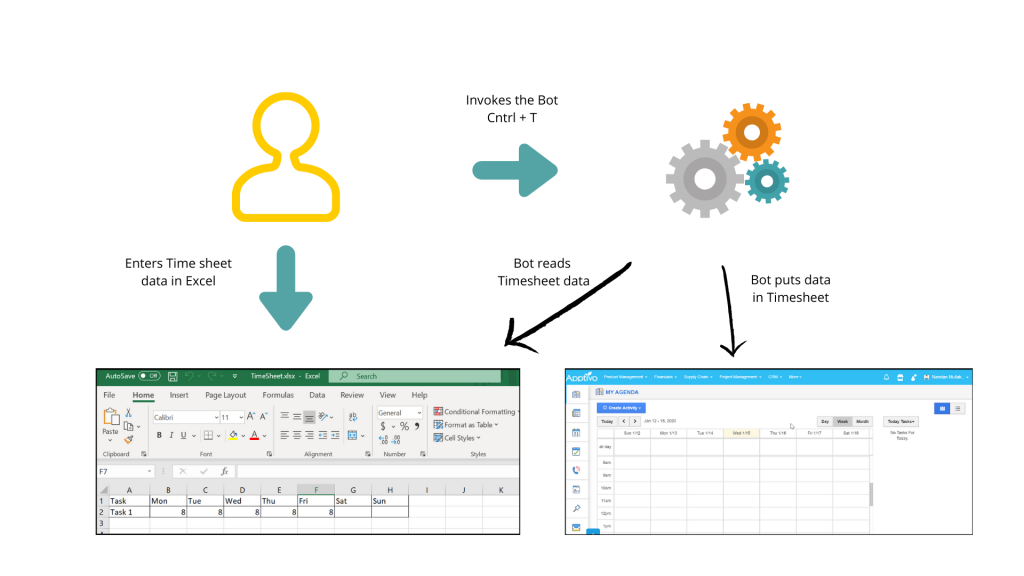Screen dimensions: 1024x576
Task: Click the Today button in Apptivo calendar
Action: coord(607,422)
